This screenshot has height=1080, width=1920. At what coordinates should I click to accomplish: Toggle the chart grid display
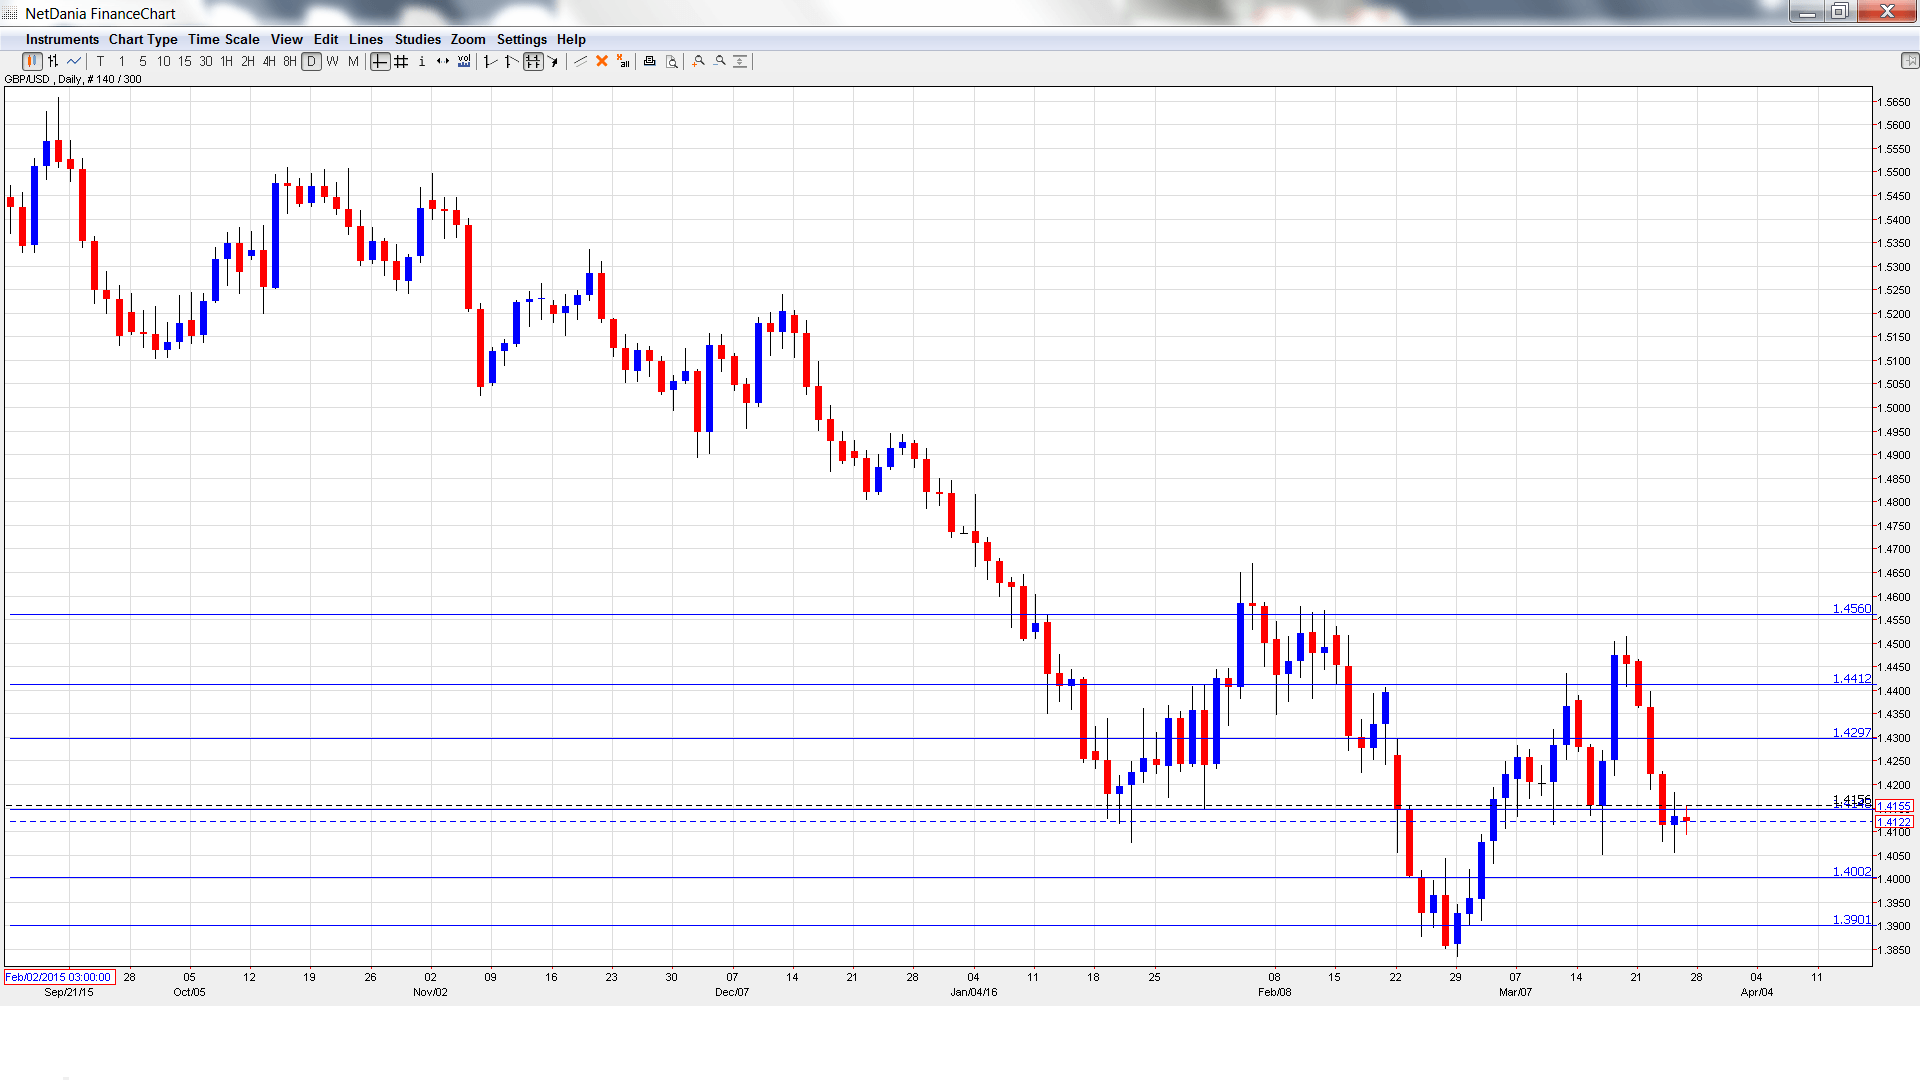click(401, 62)
